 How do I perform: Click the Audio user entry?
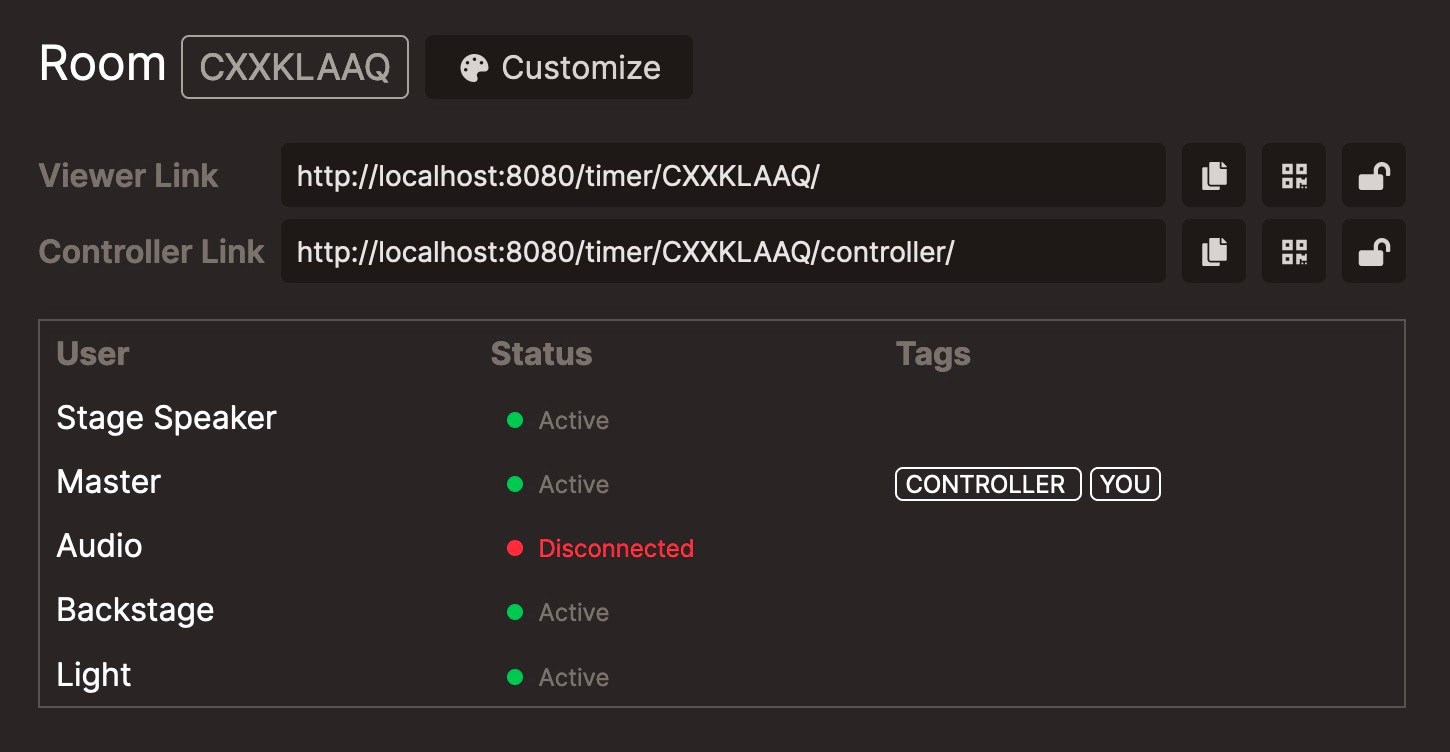click(x=99, y=546)
